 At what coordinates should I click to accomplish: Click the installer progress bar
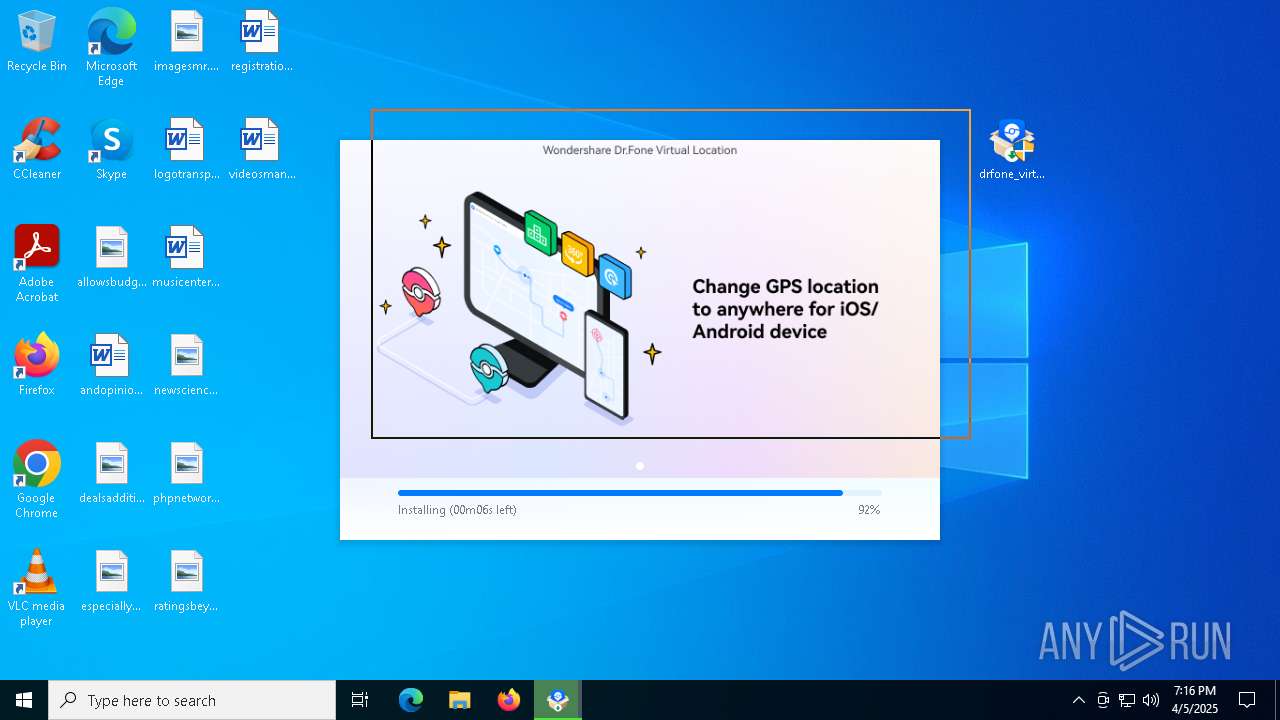[640, 493]
